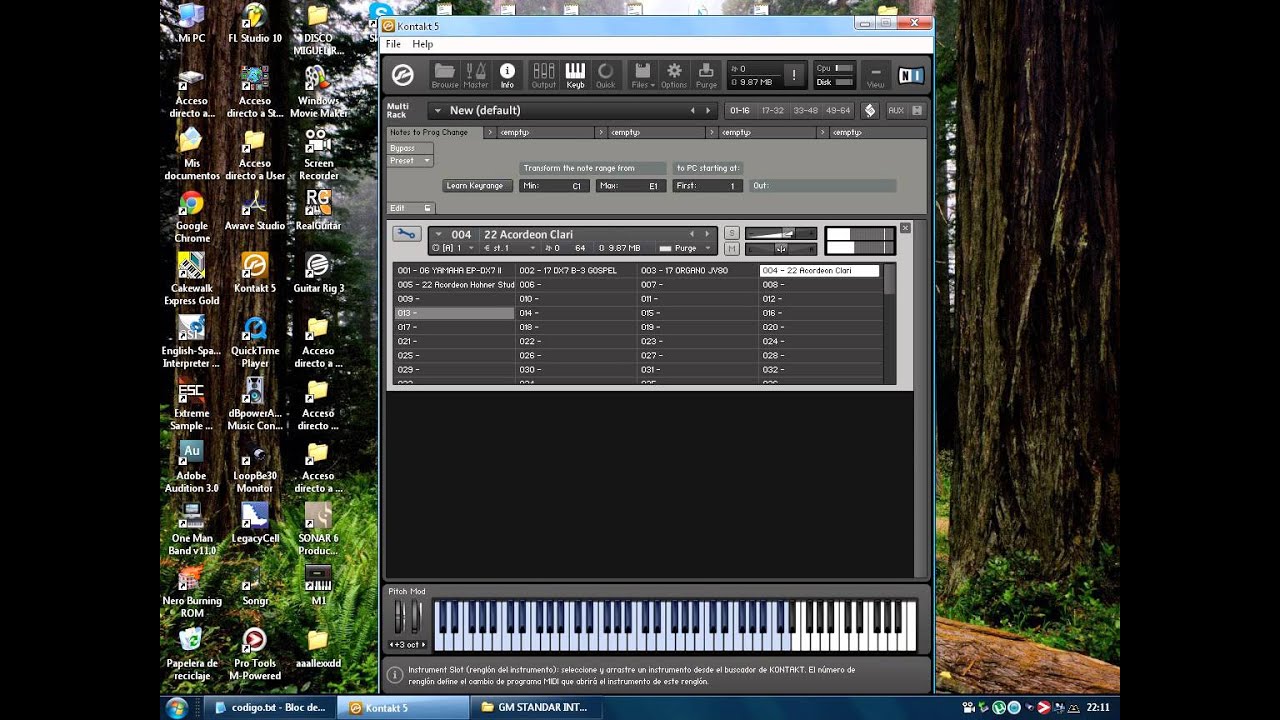
Task: Minimize rack with the View button
Action: point(875,75)
